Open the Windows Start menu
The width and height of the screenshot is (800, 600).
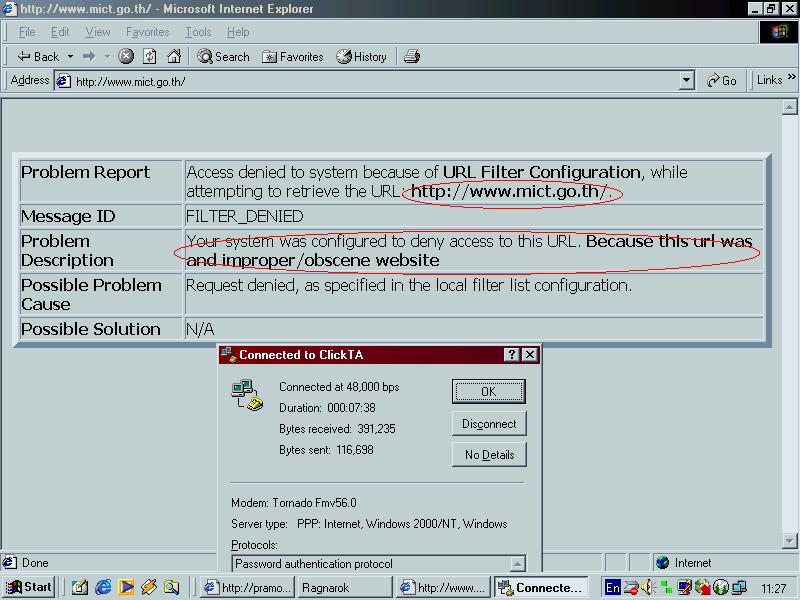click(29, 587)
